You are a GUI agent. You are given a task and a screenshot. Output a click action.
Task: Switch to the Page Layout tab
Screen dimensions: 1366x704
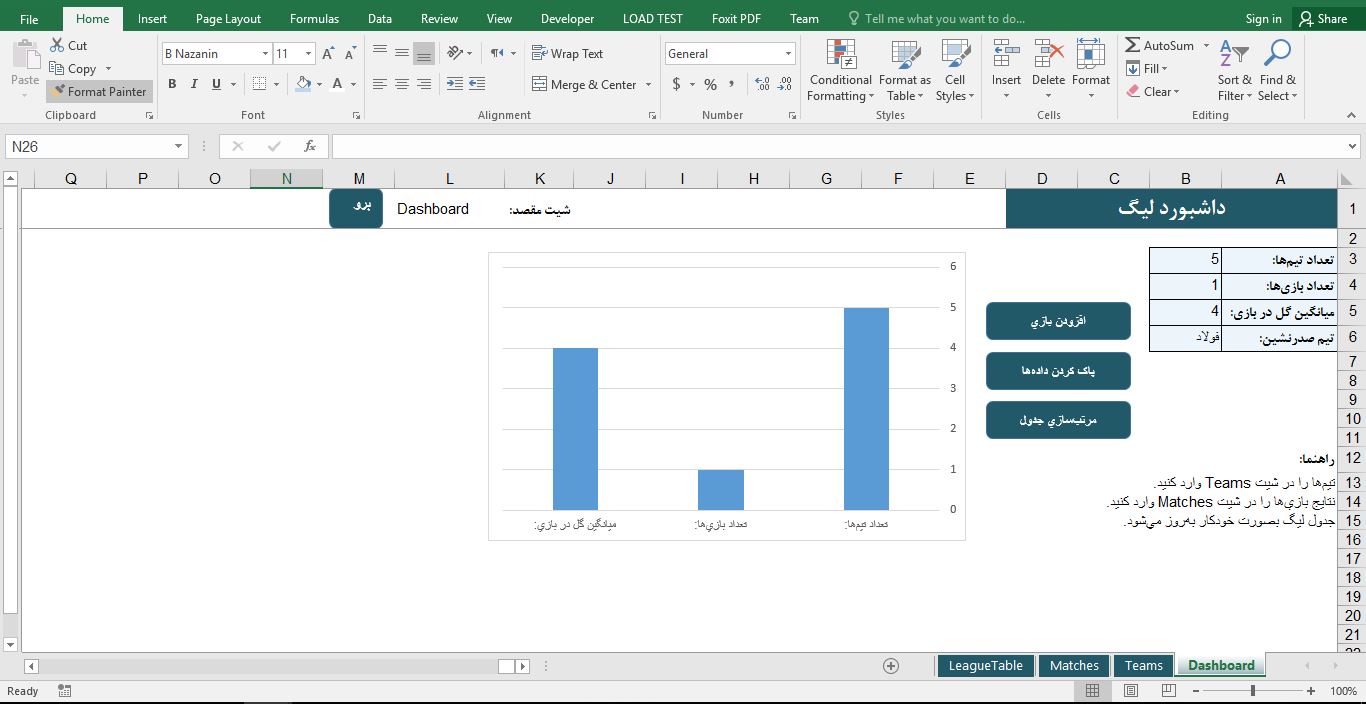228,18
